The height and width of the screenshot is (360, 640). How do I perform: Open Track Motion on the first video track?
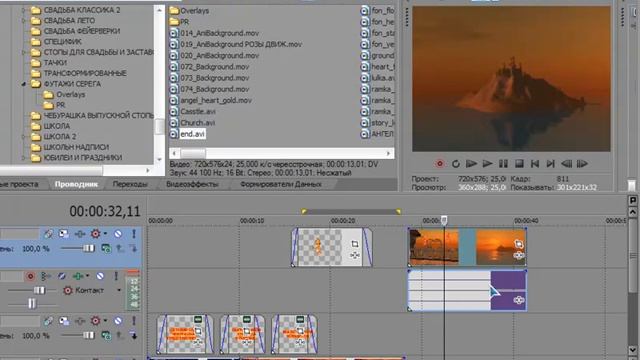tap(64, 234)
